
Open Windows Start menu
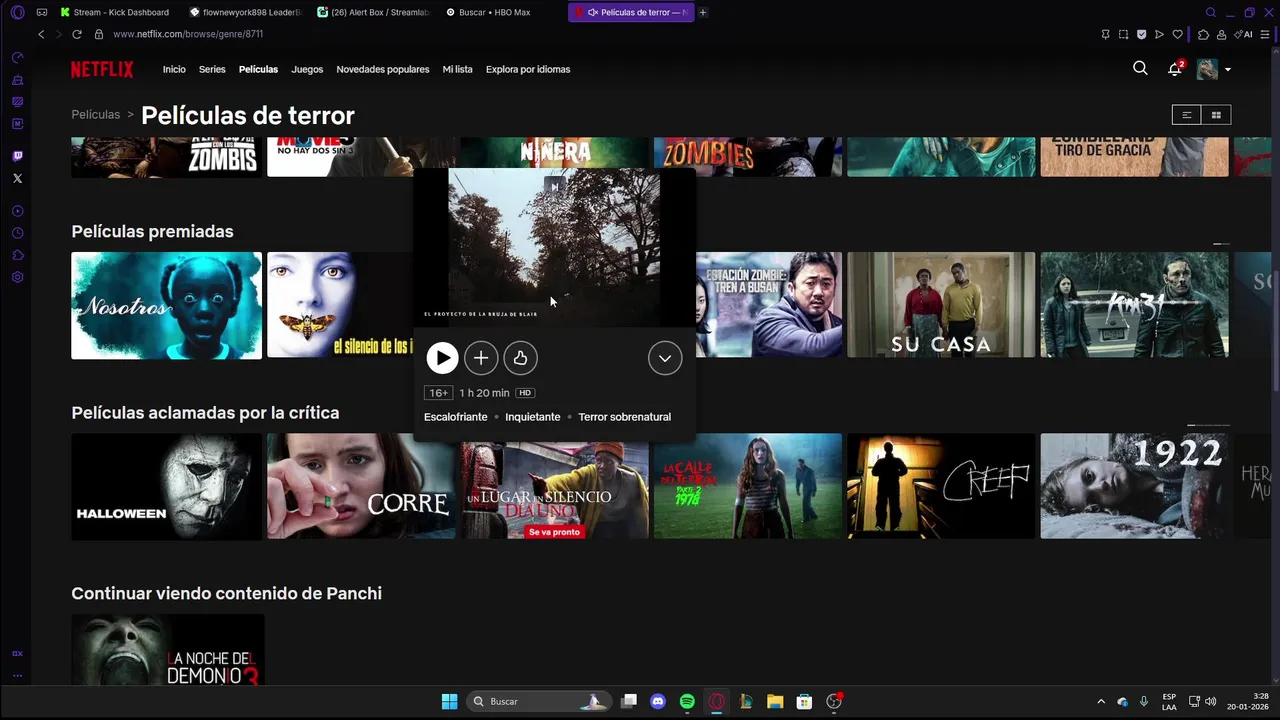coord(449,701)
